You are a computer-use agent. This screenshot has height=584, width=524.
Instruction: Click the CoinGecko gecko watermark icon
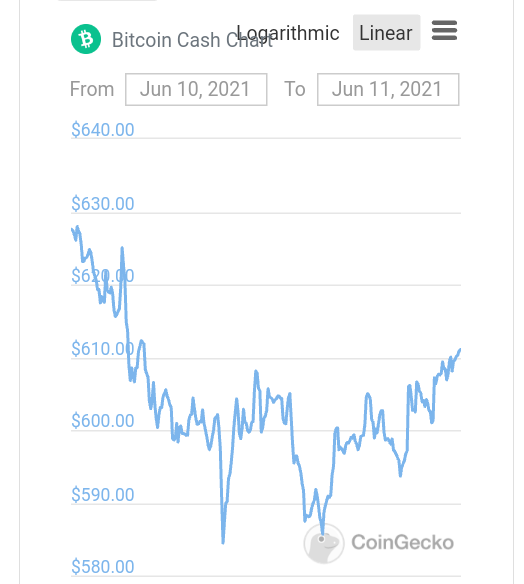(324, 543)
